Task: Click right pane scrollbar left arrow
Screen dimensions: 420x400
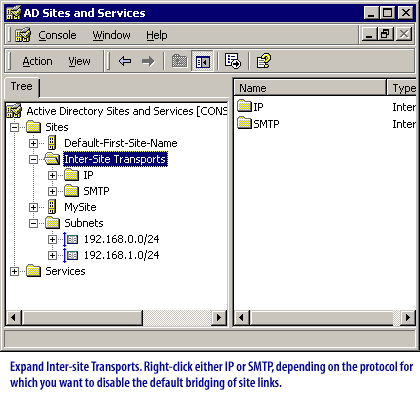Action: tap(242, 317)
